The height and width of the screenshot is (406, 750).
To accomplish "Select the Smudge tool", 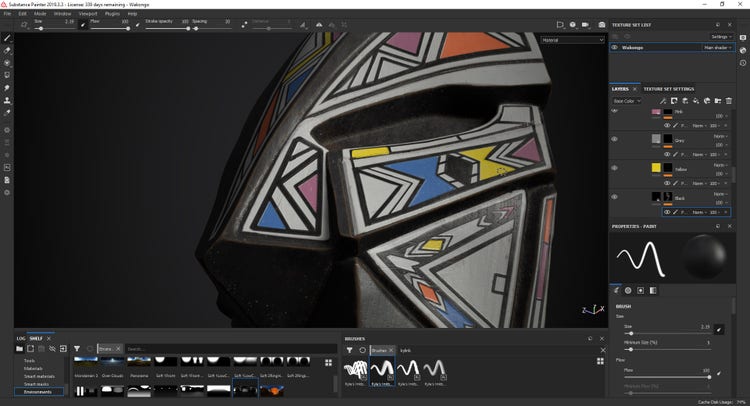I will point(7,88).
